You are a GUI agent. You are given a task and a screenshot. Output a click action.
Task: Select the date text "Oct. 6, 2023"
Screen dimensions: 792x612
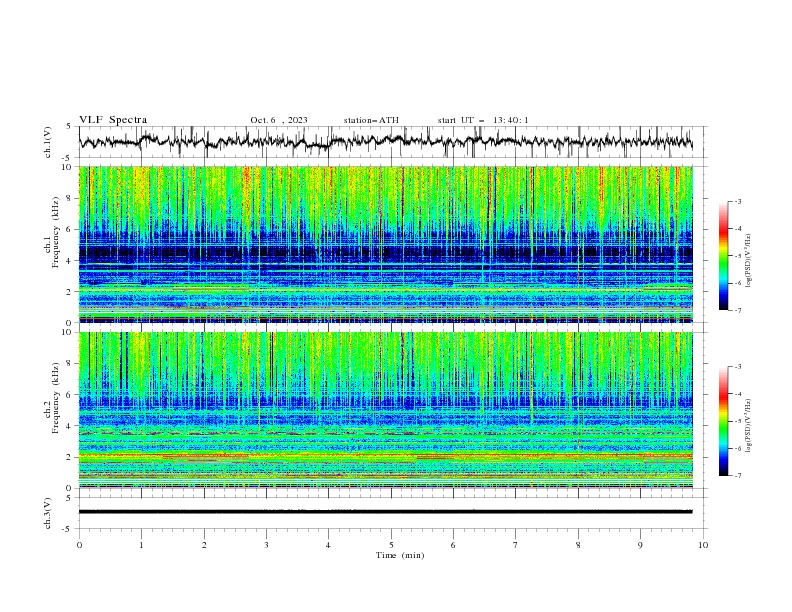click(279, 120)
